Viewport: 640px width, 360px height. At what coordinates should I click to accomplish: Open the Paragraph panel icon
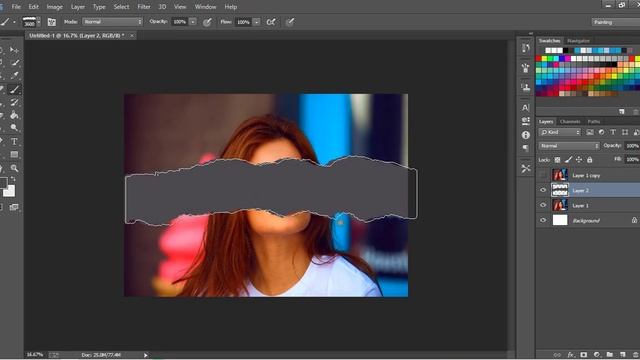[x=526, y=148]
